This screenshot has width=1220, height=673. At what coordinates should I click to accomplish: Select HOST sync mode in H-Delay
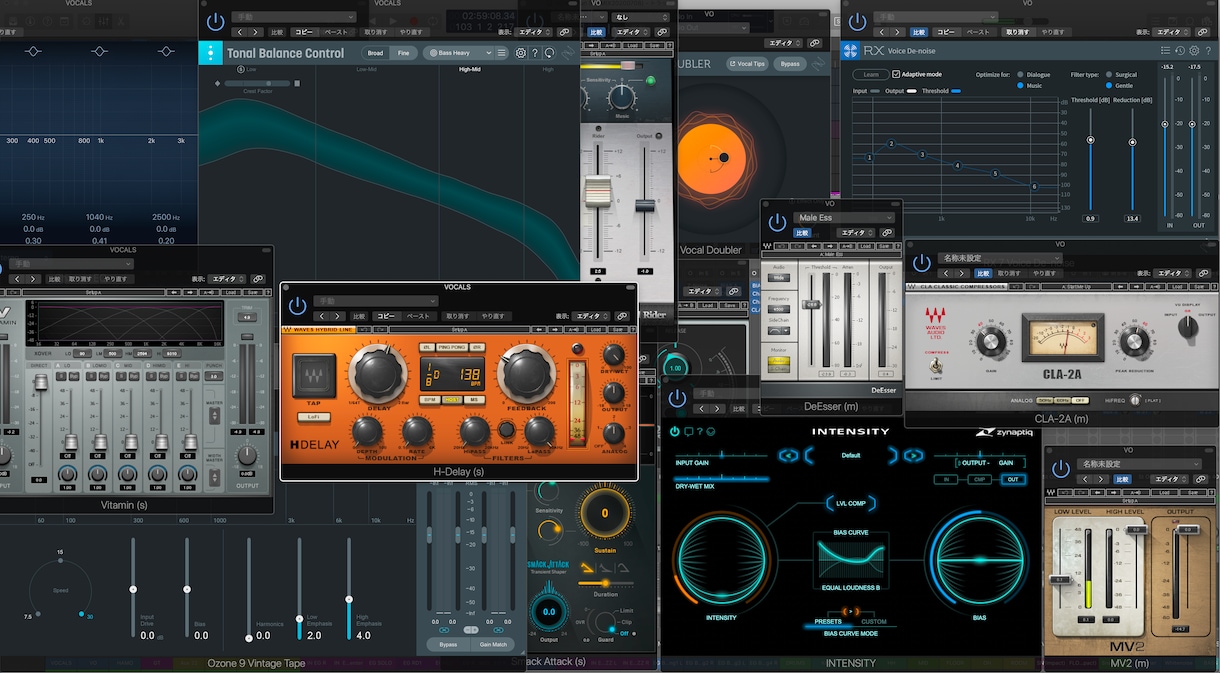[x=452, y=399]
